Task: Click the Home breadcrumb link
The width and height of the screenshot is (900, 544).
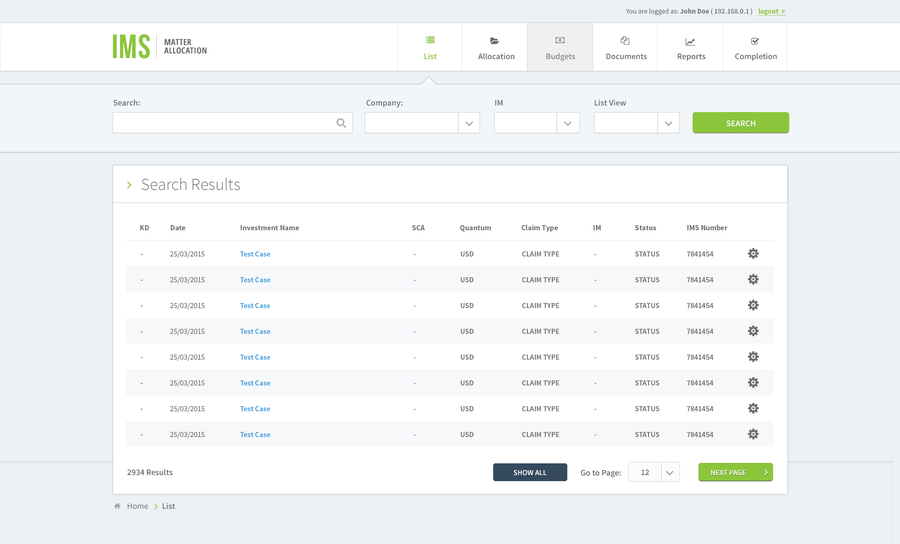Action: (137, 506)
